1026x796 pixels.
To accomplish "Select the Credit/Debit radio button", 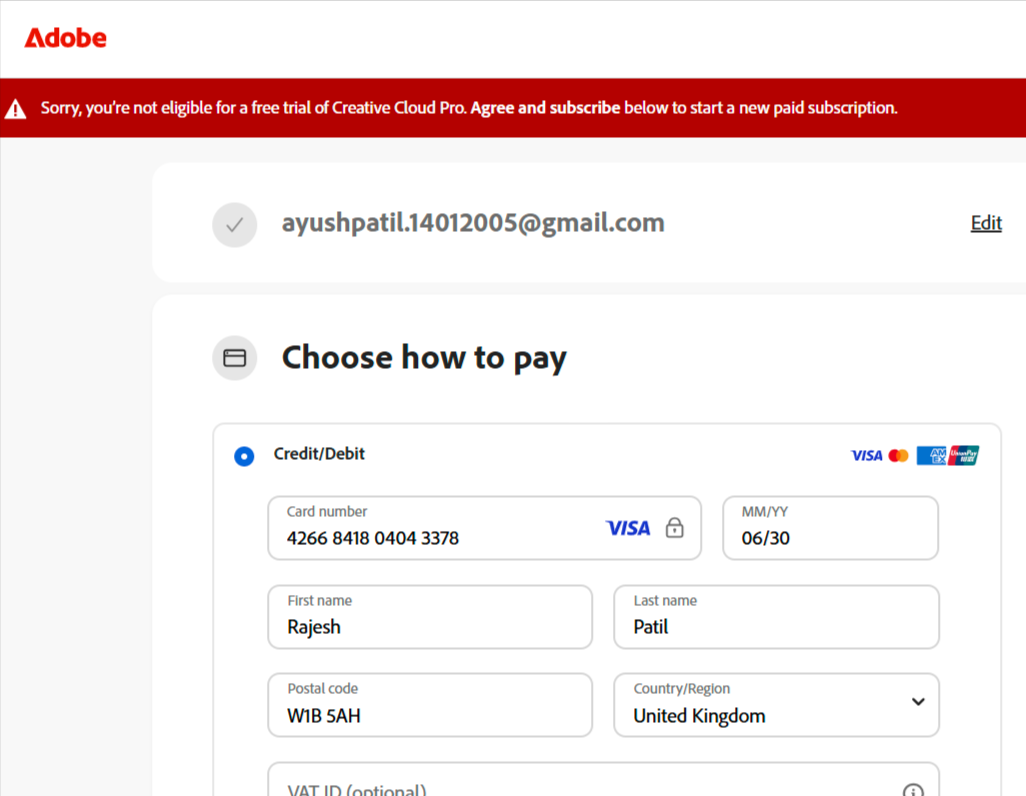I will pos(244,456).
